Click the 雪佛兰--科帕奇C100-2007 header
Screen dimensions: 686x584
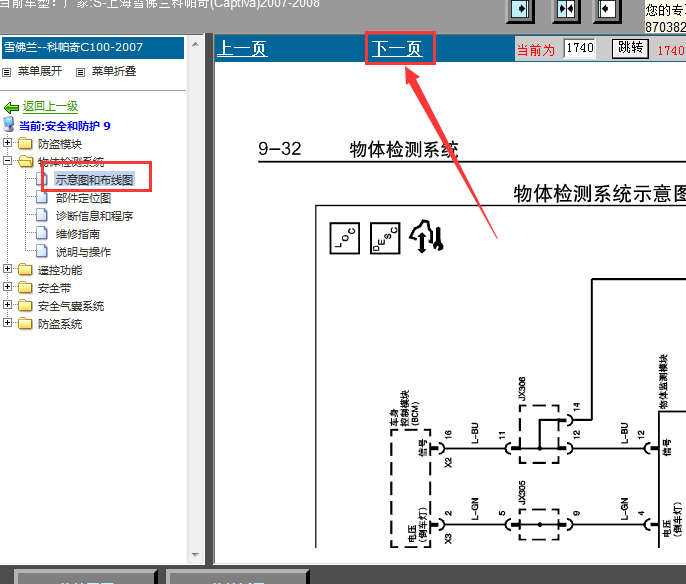pyautogui.click(x=93, y=47)
